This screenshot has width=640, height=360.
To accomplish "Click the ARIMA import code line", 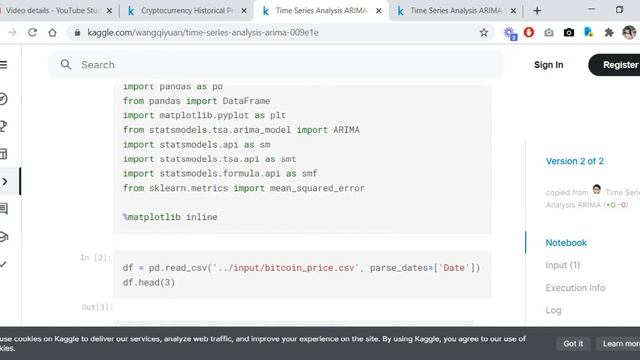I will pos(241,130).
